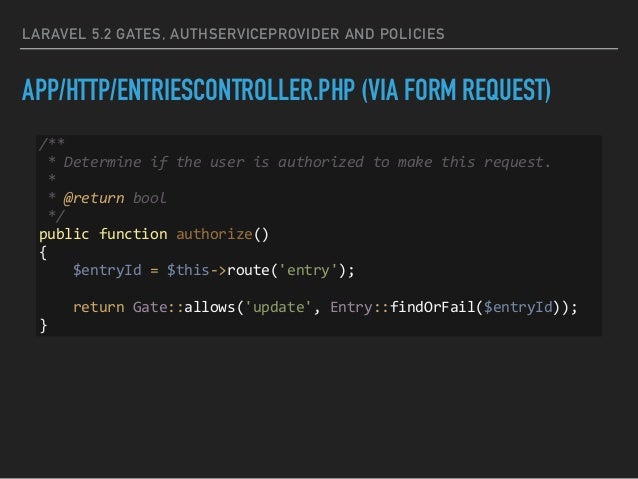Click the opening brace '{' of the function

43,253
